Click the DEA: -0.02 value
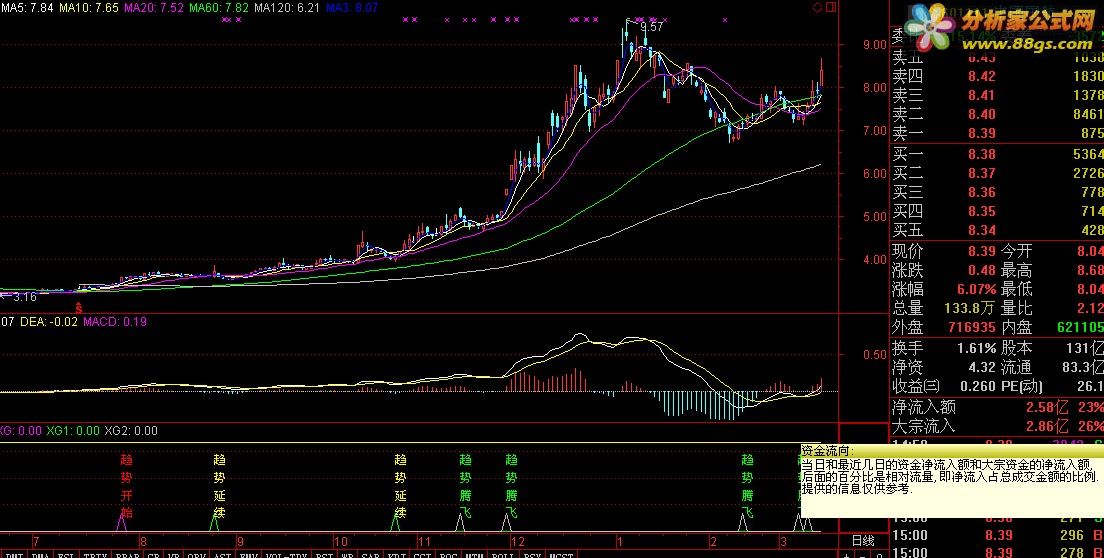The height and width of the screenshot is (558, 1104). [x=49, y=322]
